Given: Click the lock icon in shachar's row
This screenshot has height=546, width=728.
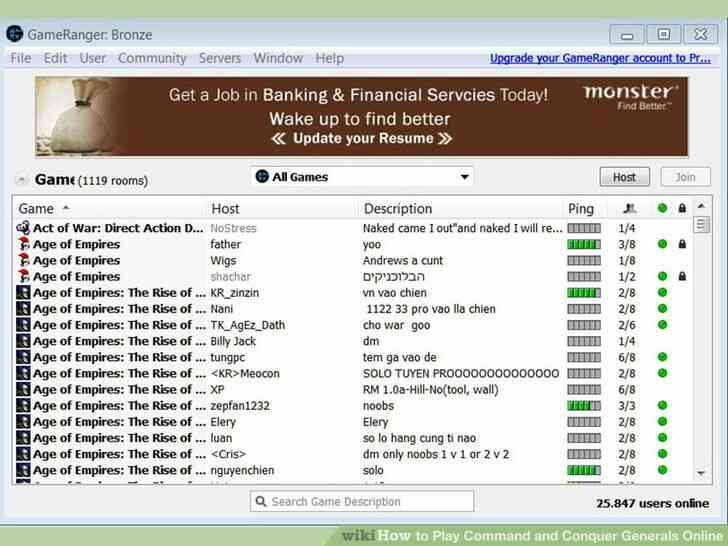Looking at the screenshot, I should 682,277.
